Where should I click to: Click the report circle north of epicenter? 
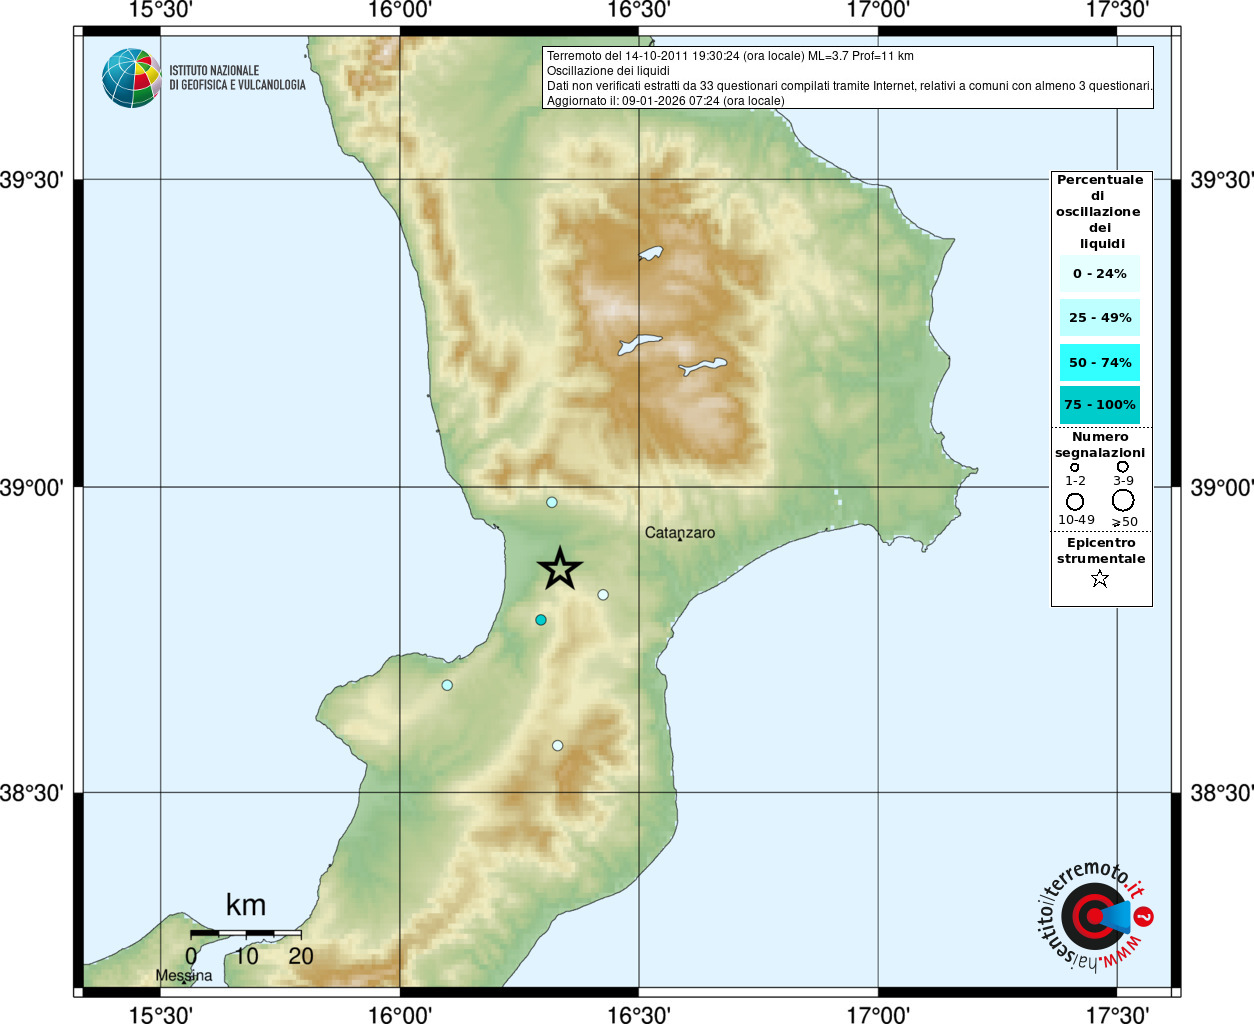pos(551,502)
